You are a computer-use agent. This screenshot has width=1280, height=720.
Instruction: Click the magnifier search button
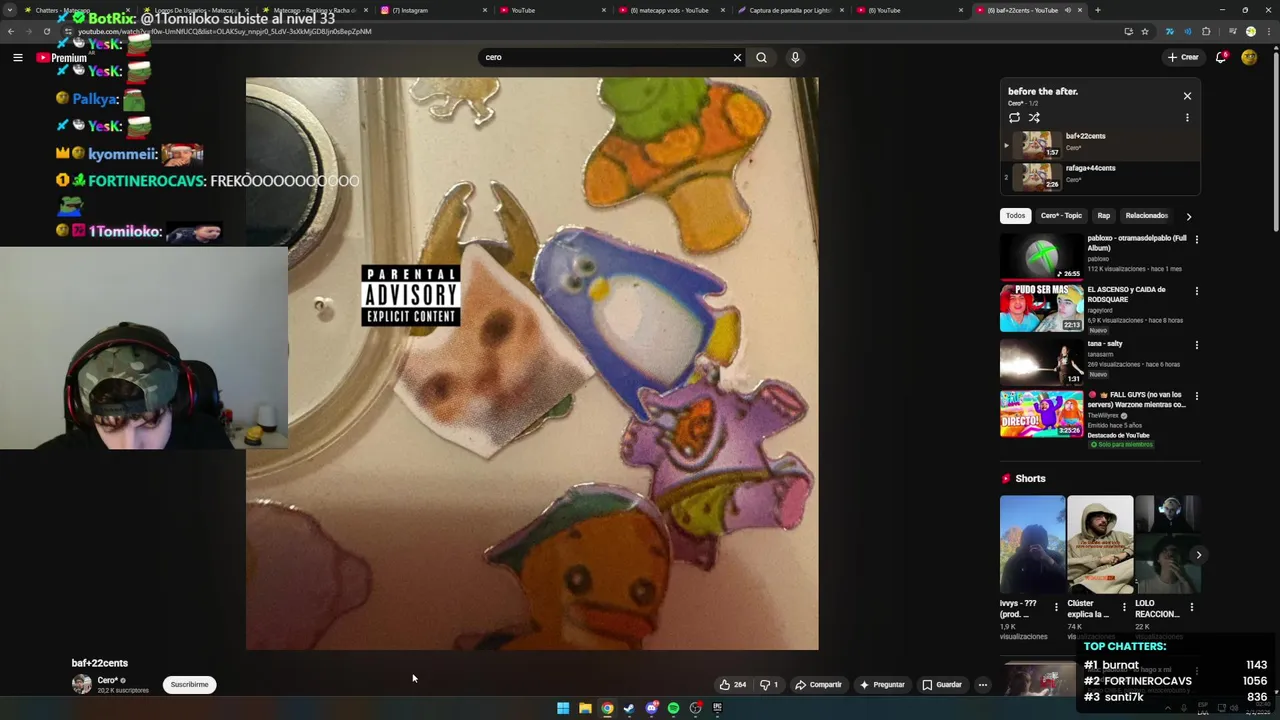tap(761, 57)
